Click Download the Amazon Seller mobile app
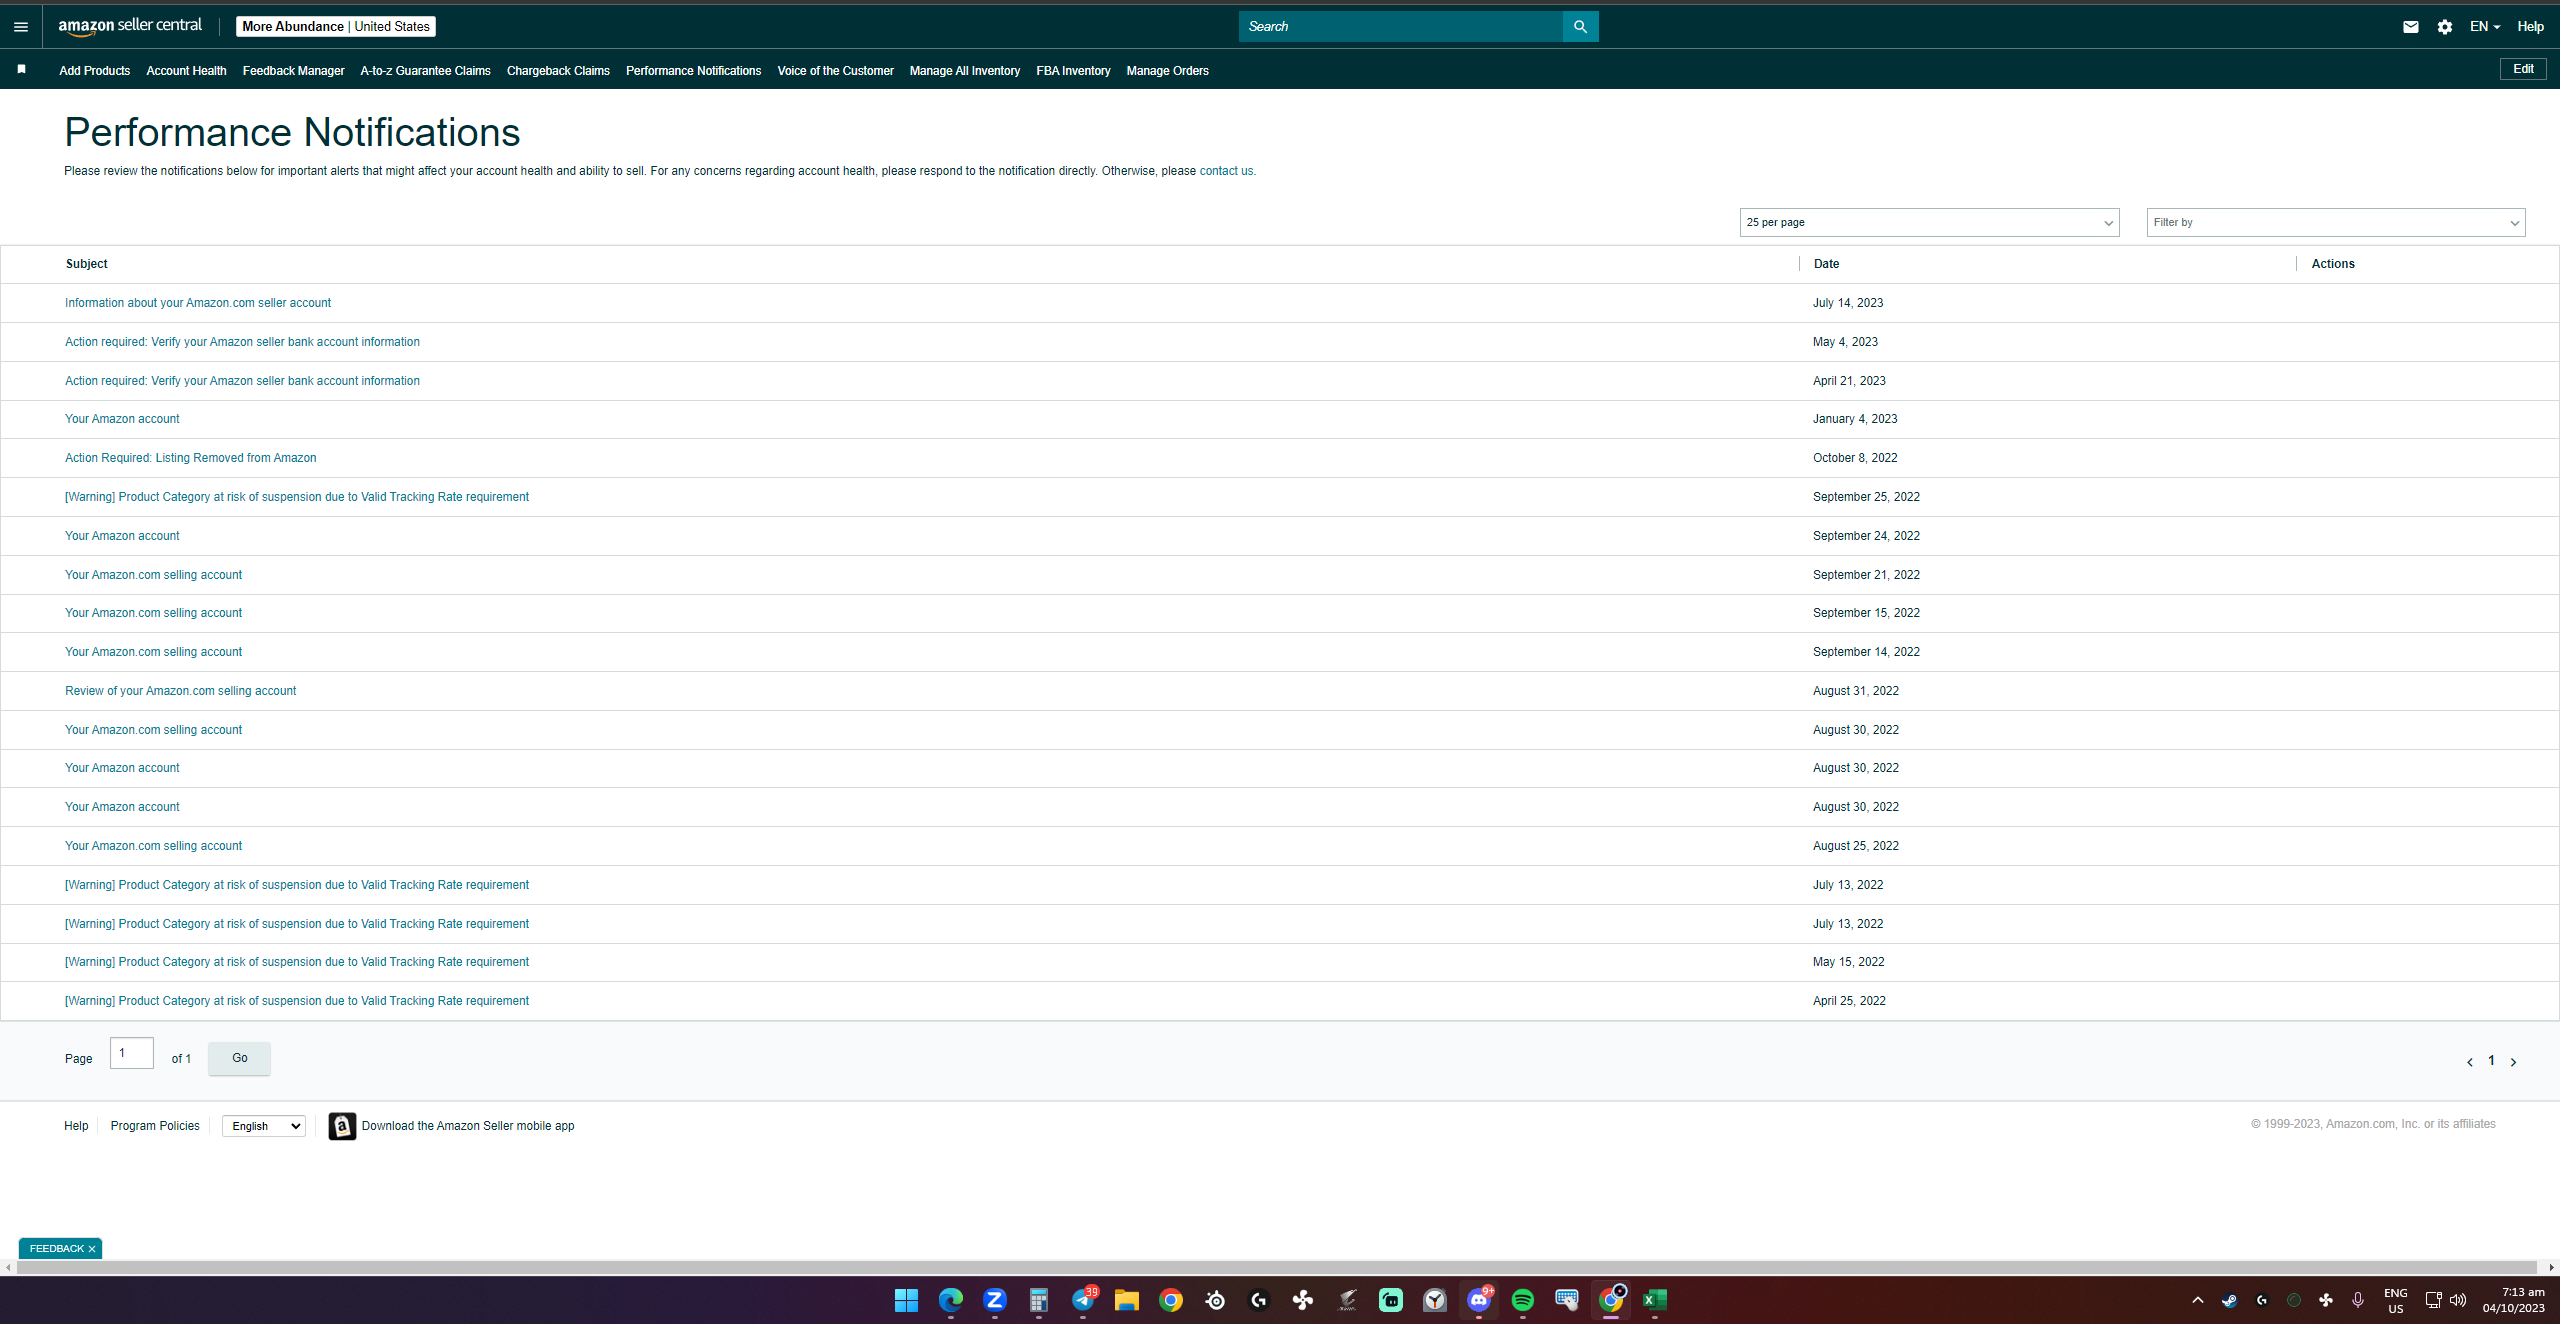 coord(468,1126)
